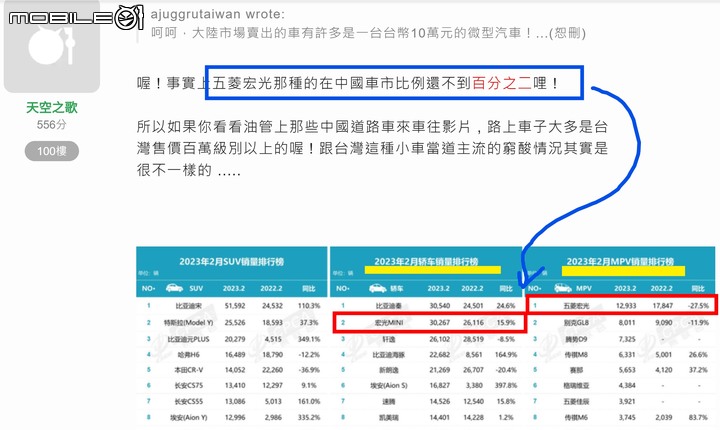Click the 2023年2月MPV销量排行榜 table title

pos(620,261)
